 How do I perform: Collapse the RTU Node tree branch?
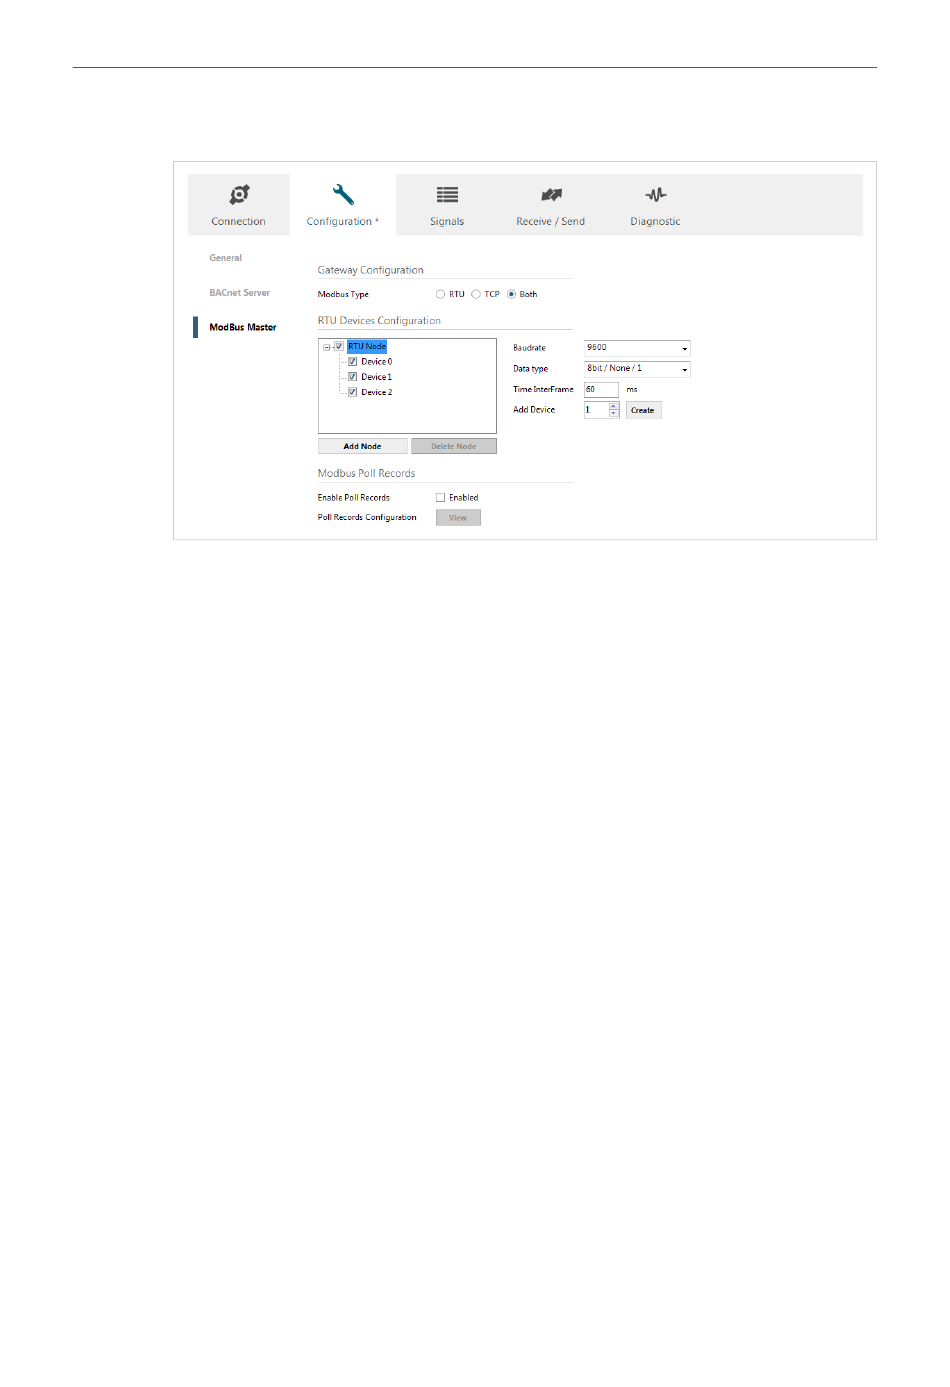point(326,347)
